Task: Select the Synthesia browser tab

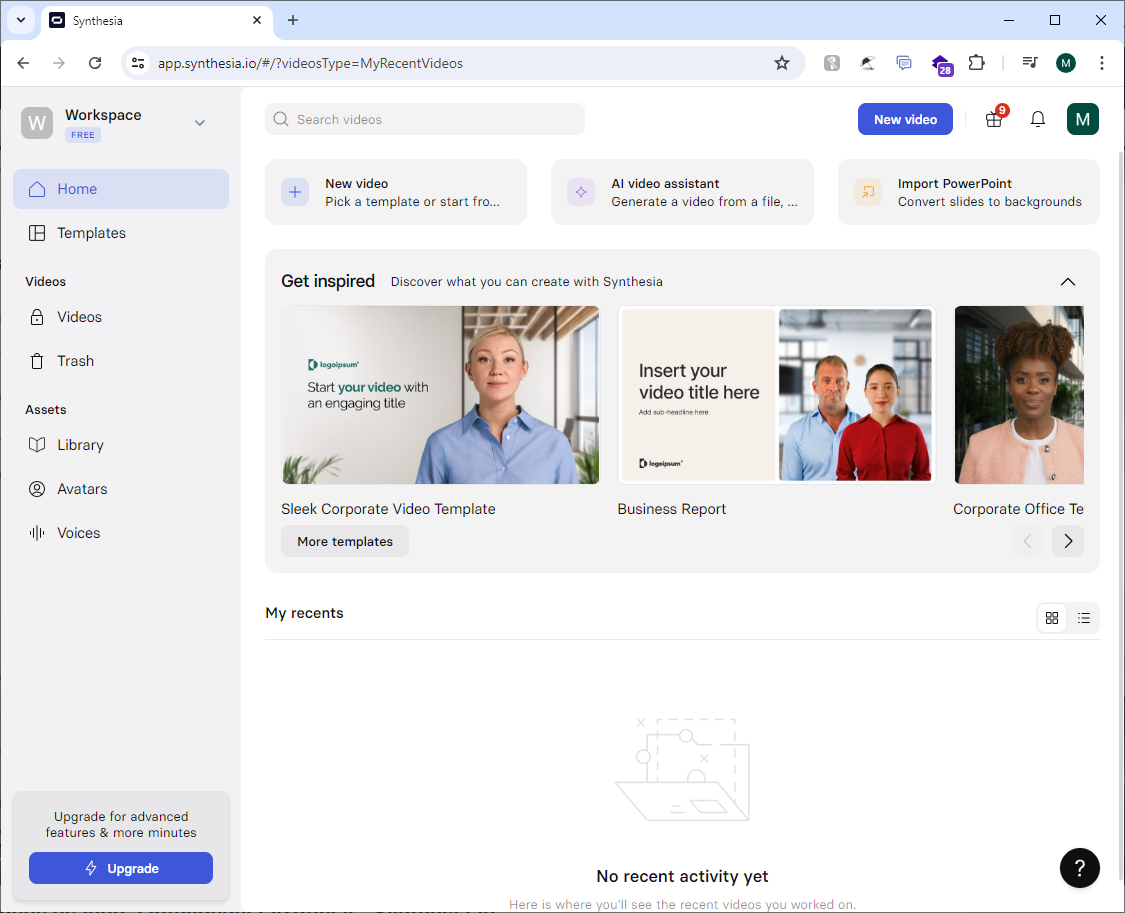Action: (156, 20)
